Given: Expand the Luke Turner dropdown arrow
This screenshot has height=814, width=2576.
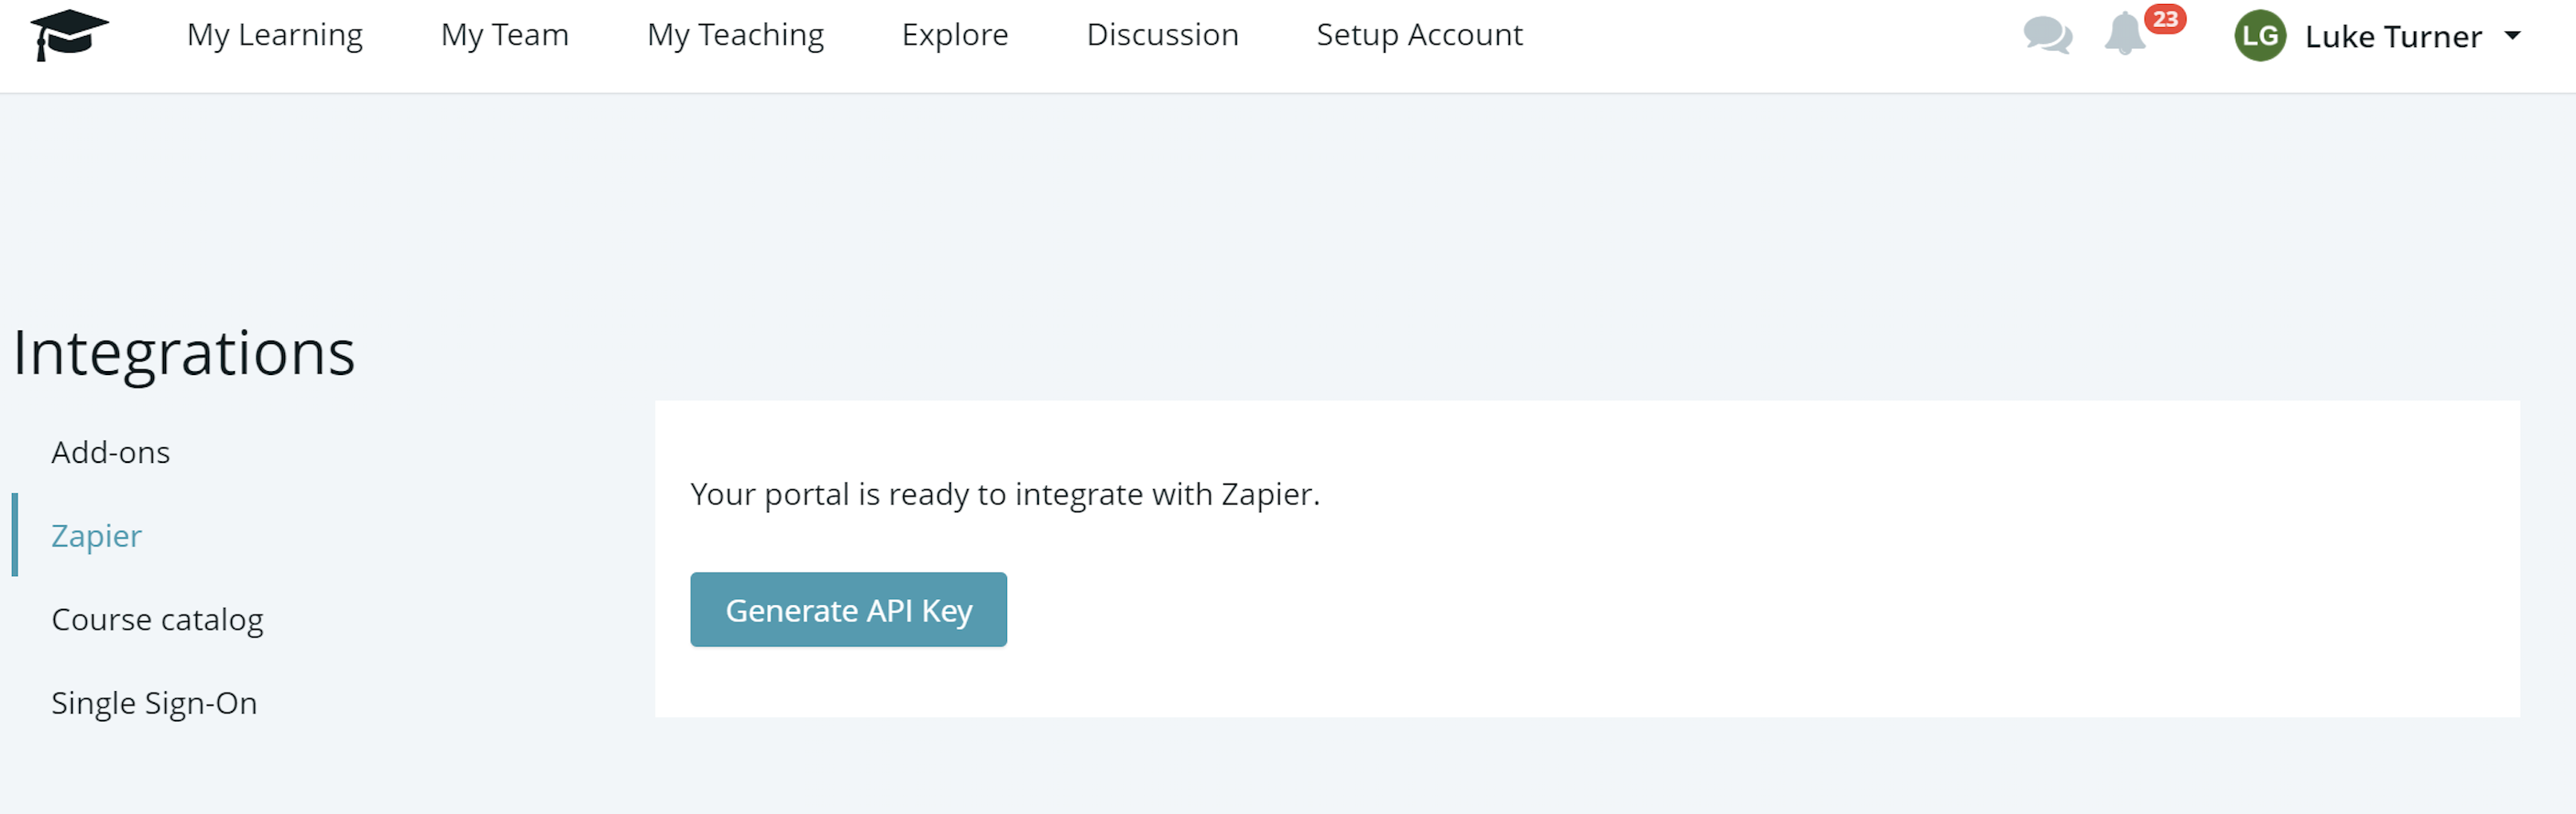Looking at the screenshot, I should pyautogui.click(x=2512, y=36).
